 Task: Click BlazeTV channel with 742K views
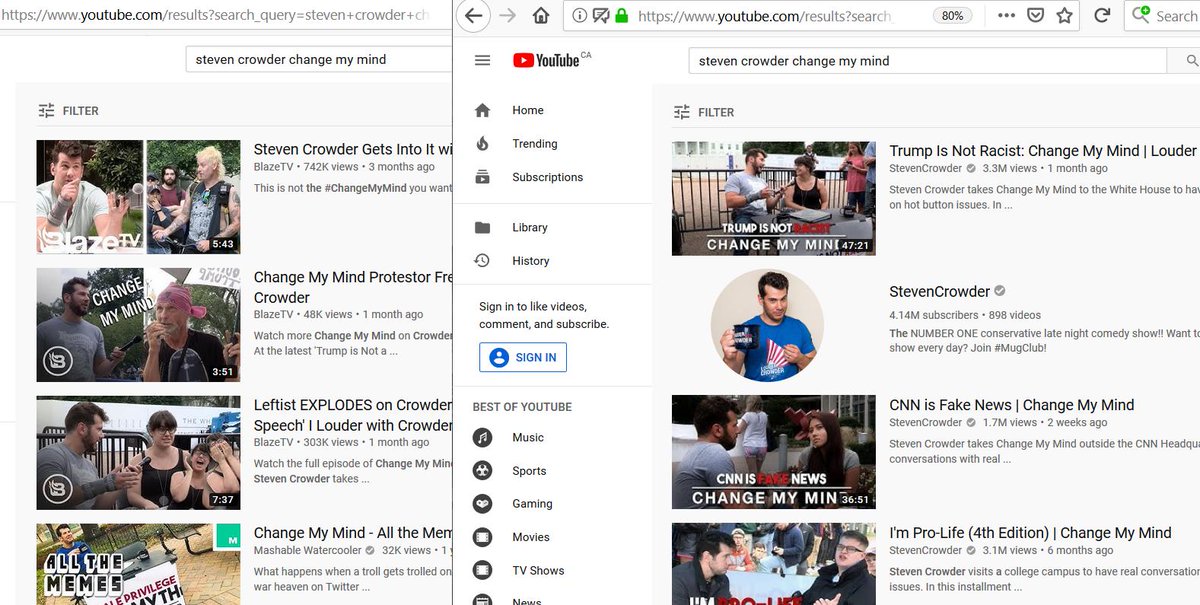click(273, 167)
